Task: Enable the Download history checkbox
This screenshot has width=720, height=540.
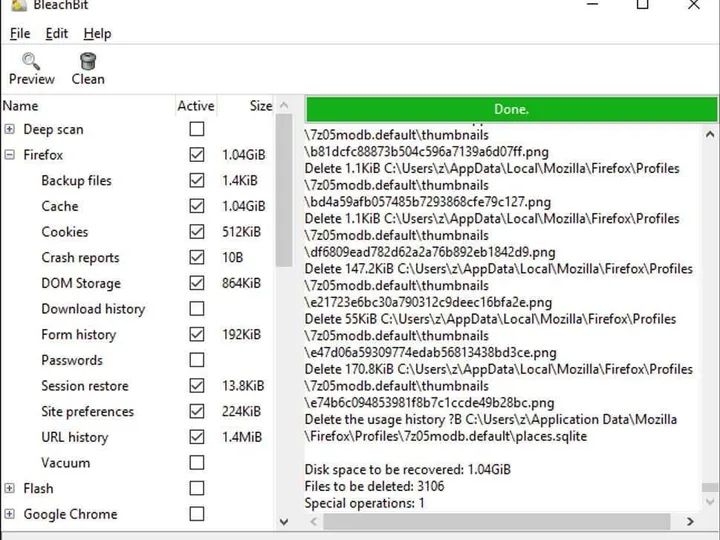Action: click(197, 309)
